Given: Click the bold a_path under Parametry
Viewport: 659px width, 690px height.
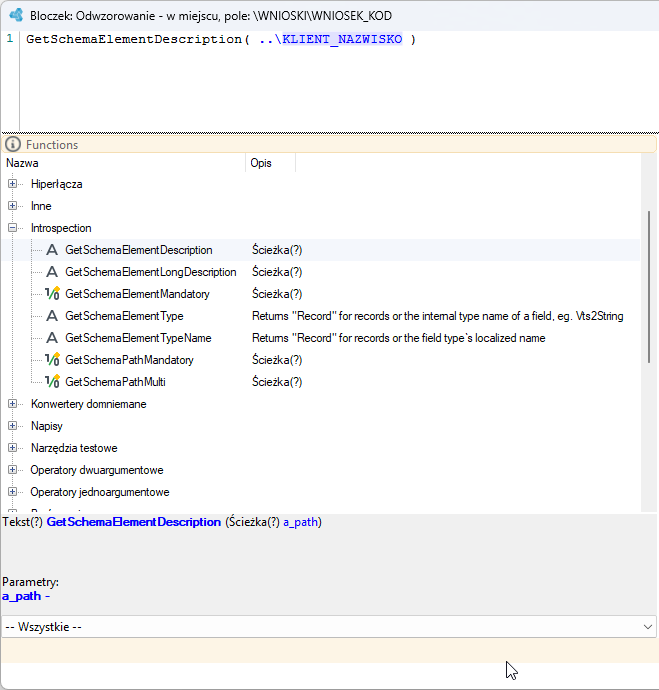Looking at the screenshot, I should (x=22, y=596).
